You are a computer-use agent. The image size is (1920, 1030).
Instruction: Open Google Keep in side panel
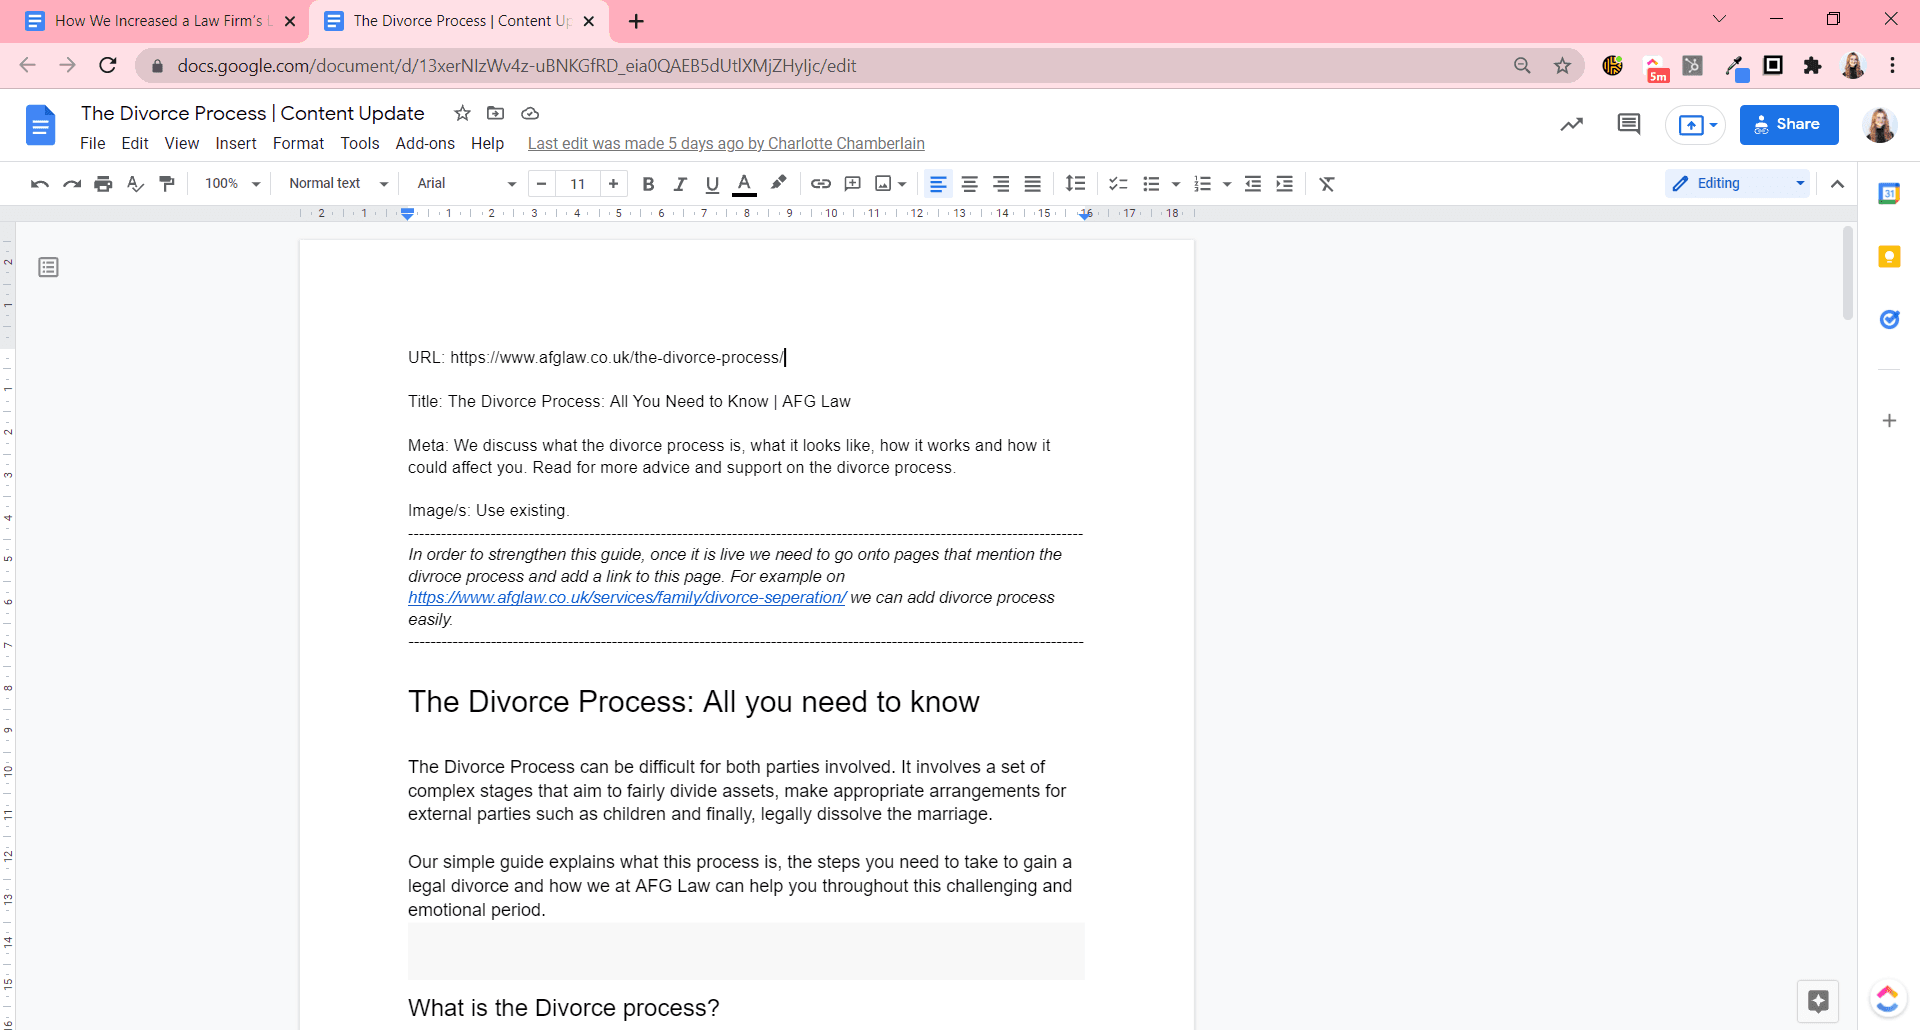pos(1889,257)
